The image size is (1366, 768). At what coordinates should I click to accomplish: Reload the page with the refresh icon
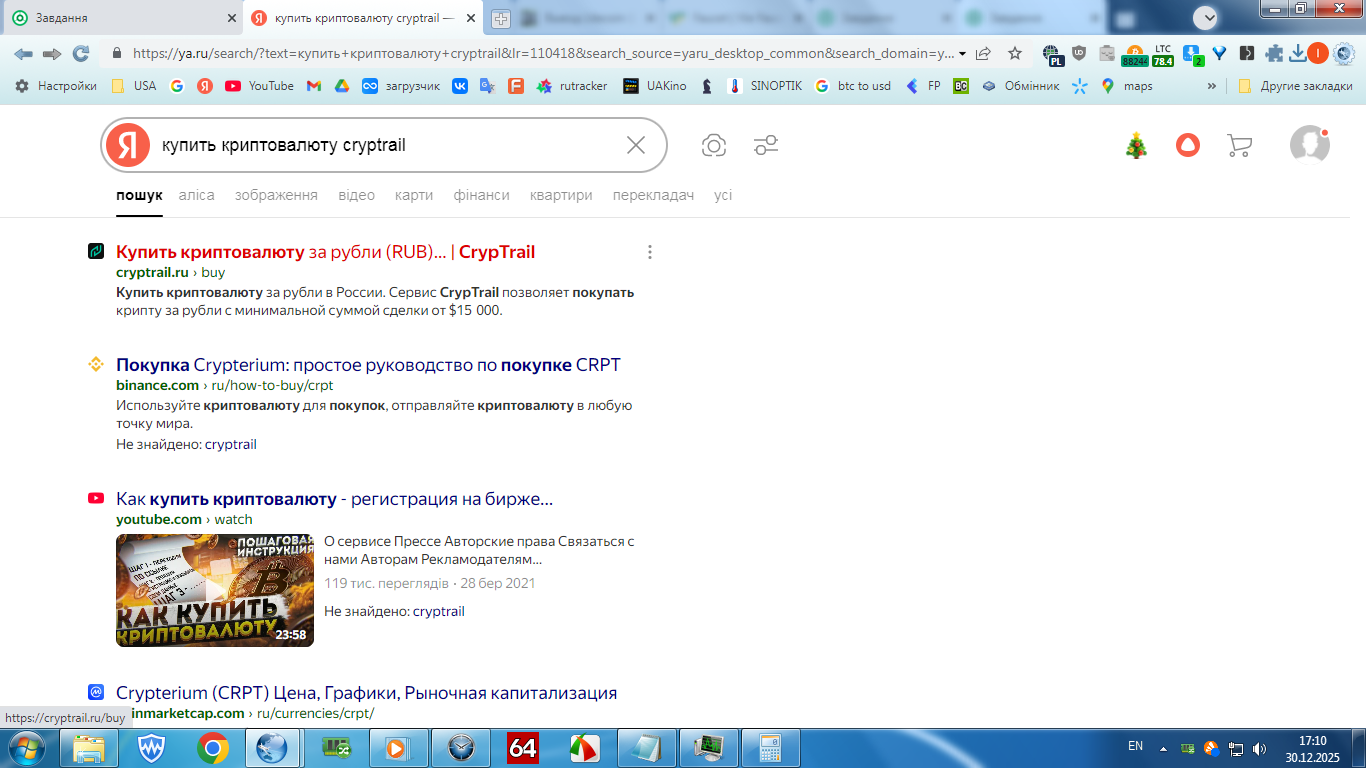81,54
